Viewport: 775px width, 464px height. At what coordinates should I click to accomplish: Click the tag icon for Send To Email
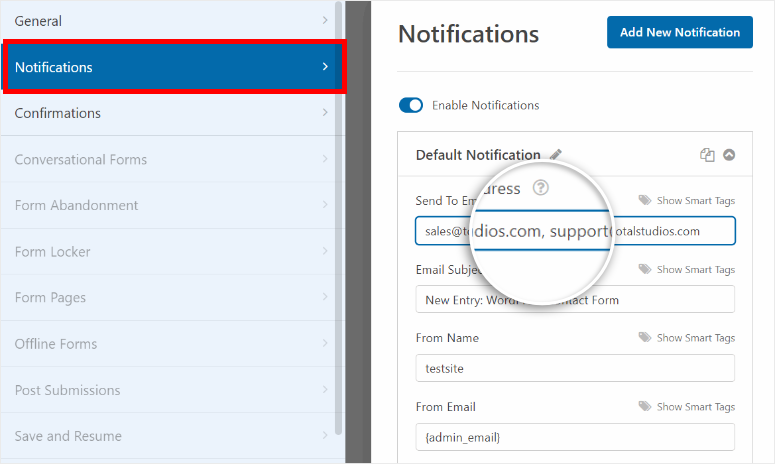(645, 201)
